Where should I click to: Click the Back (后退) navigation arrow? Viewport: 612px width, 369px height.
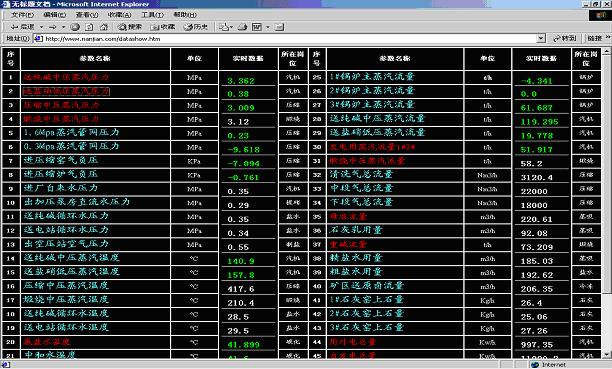[x=22, y=27]
